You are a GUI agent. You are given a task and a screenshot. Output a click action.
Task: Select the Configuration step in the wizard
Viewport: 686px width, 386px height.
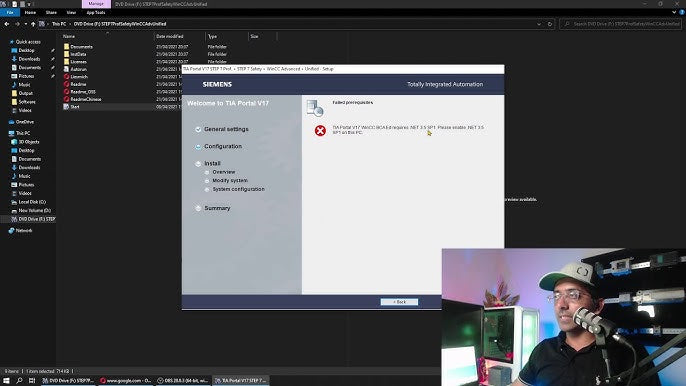point(223,146)
